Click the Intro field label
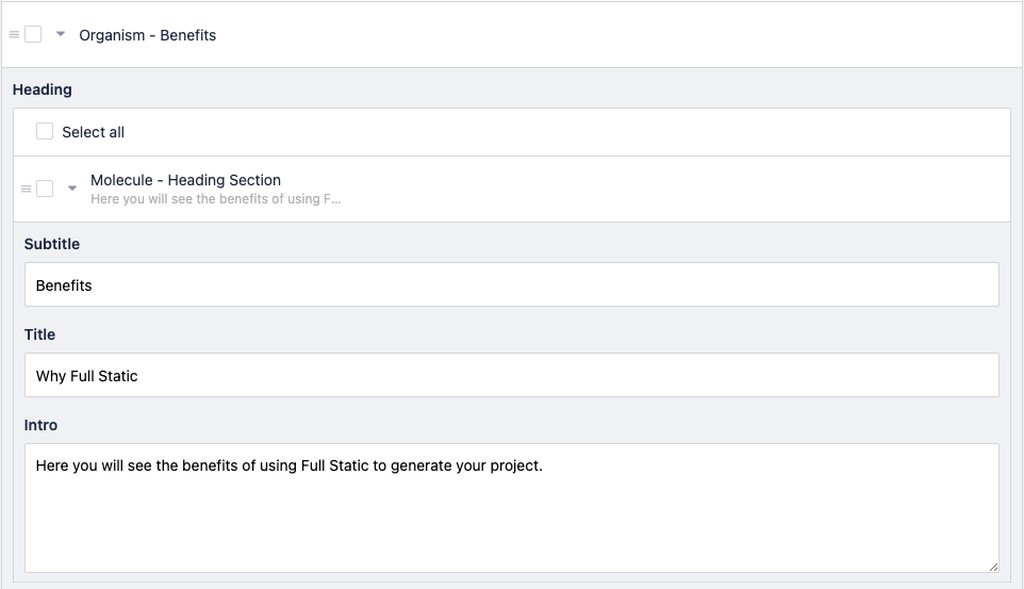The height and width of the screenshot is (589, 1024). 40,425
